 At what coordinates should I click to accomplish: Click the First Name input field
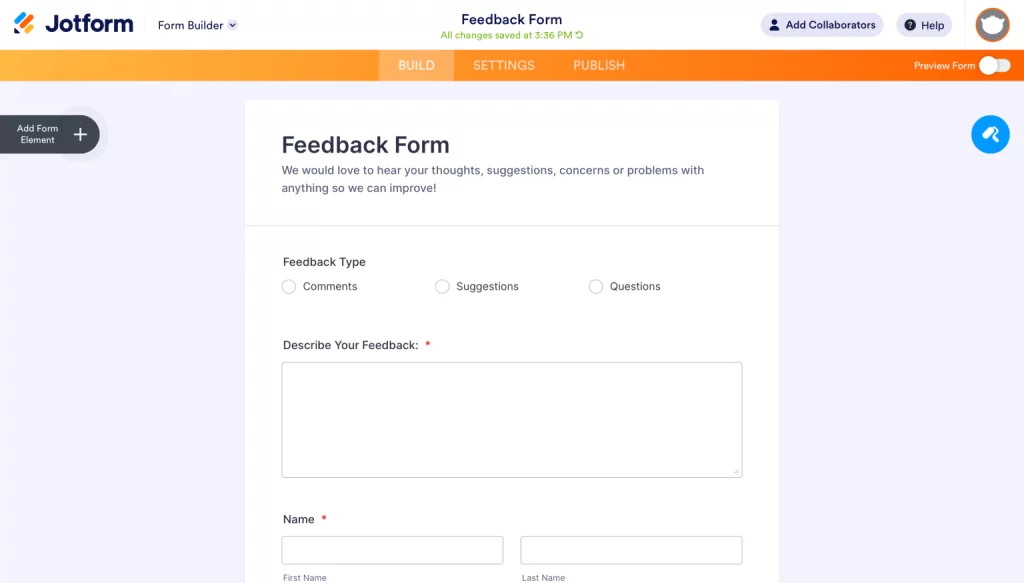pos(392,549)
